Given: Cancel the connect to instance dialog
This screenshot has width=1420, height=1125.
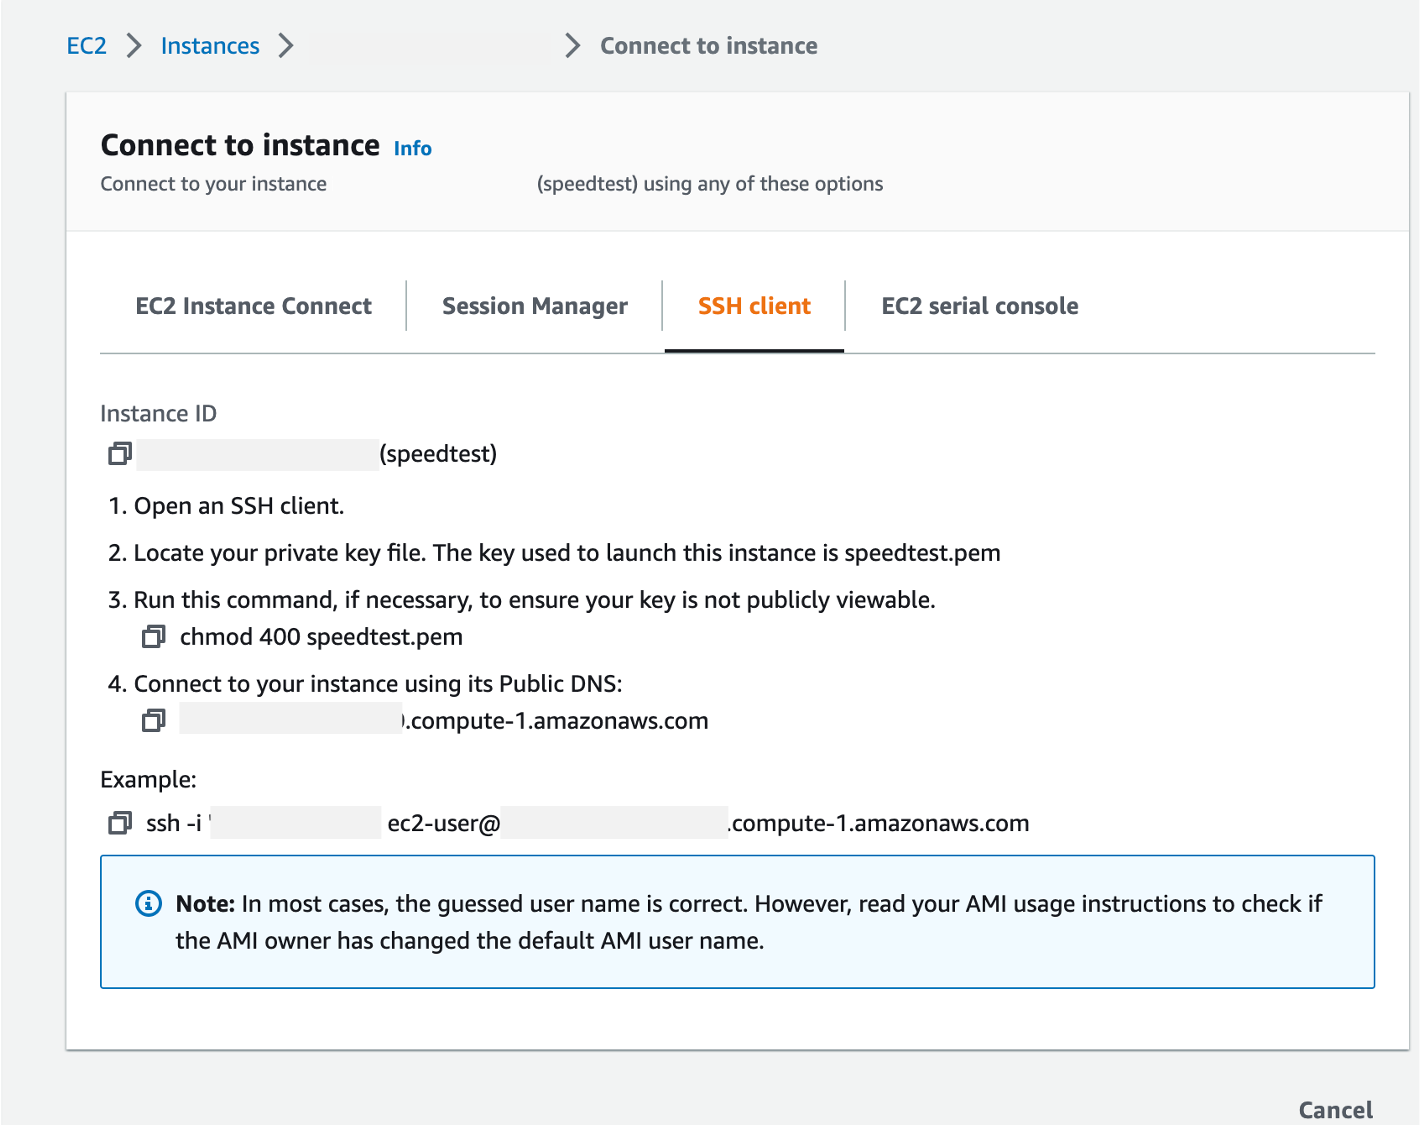Looking at the screenshot, I should click(1335, 1110).
